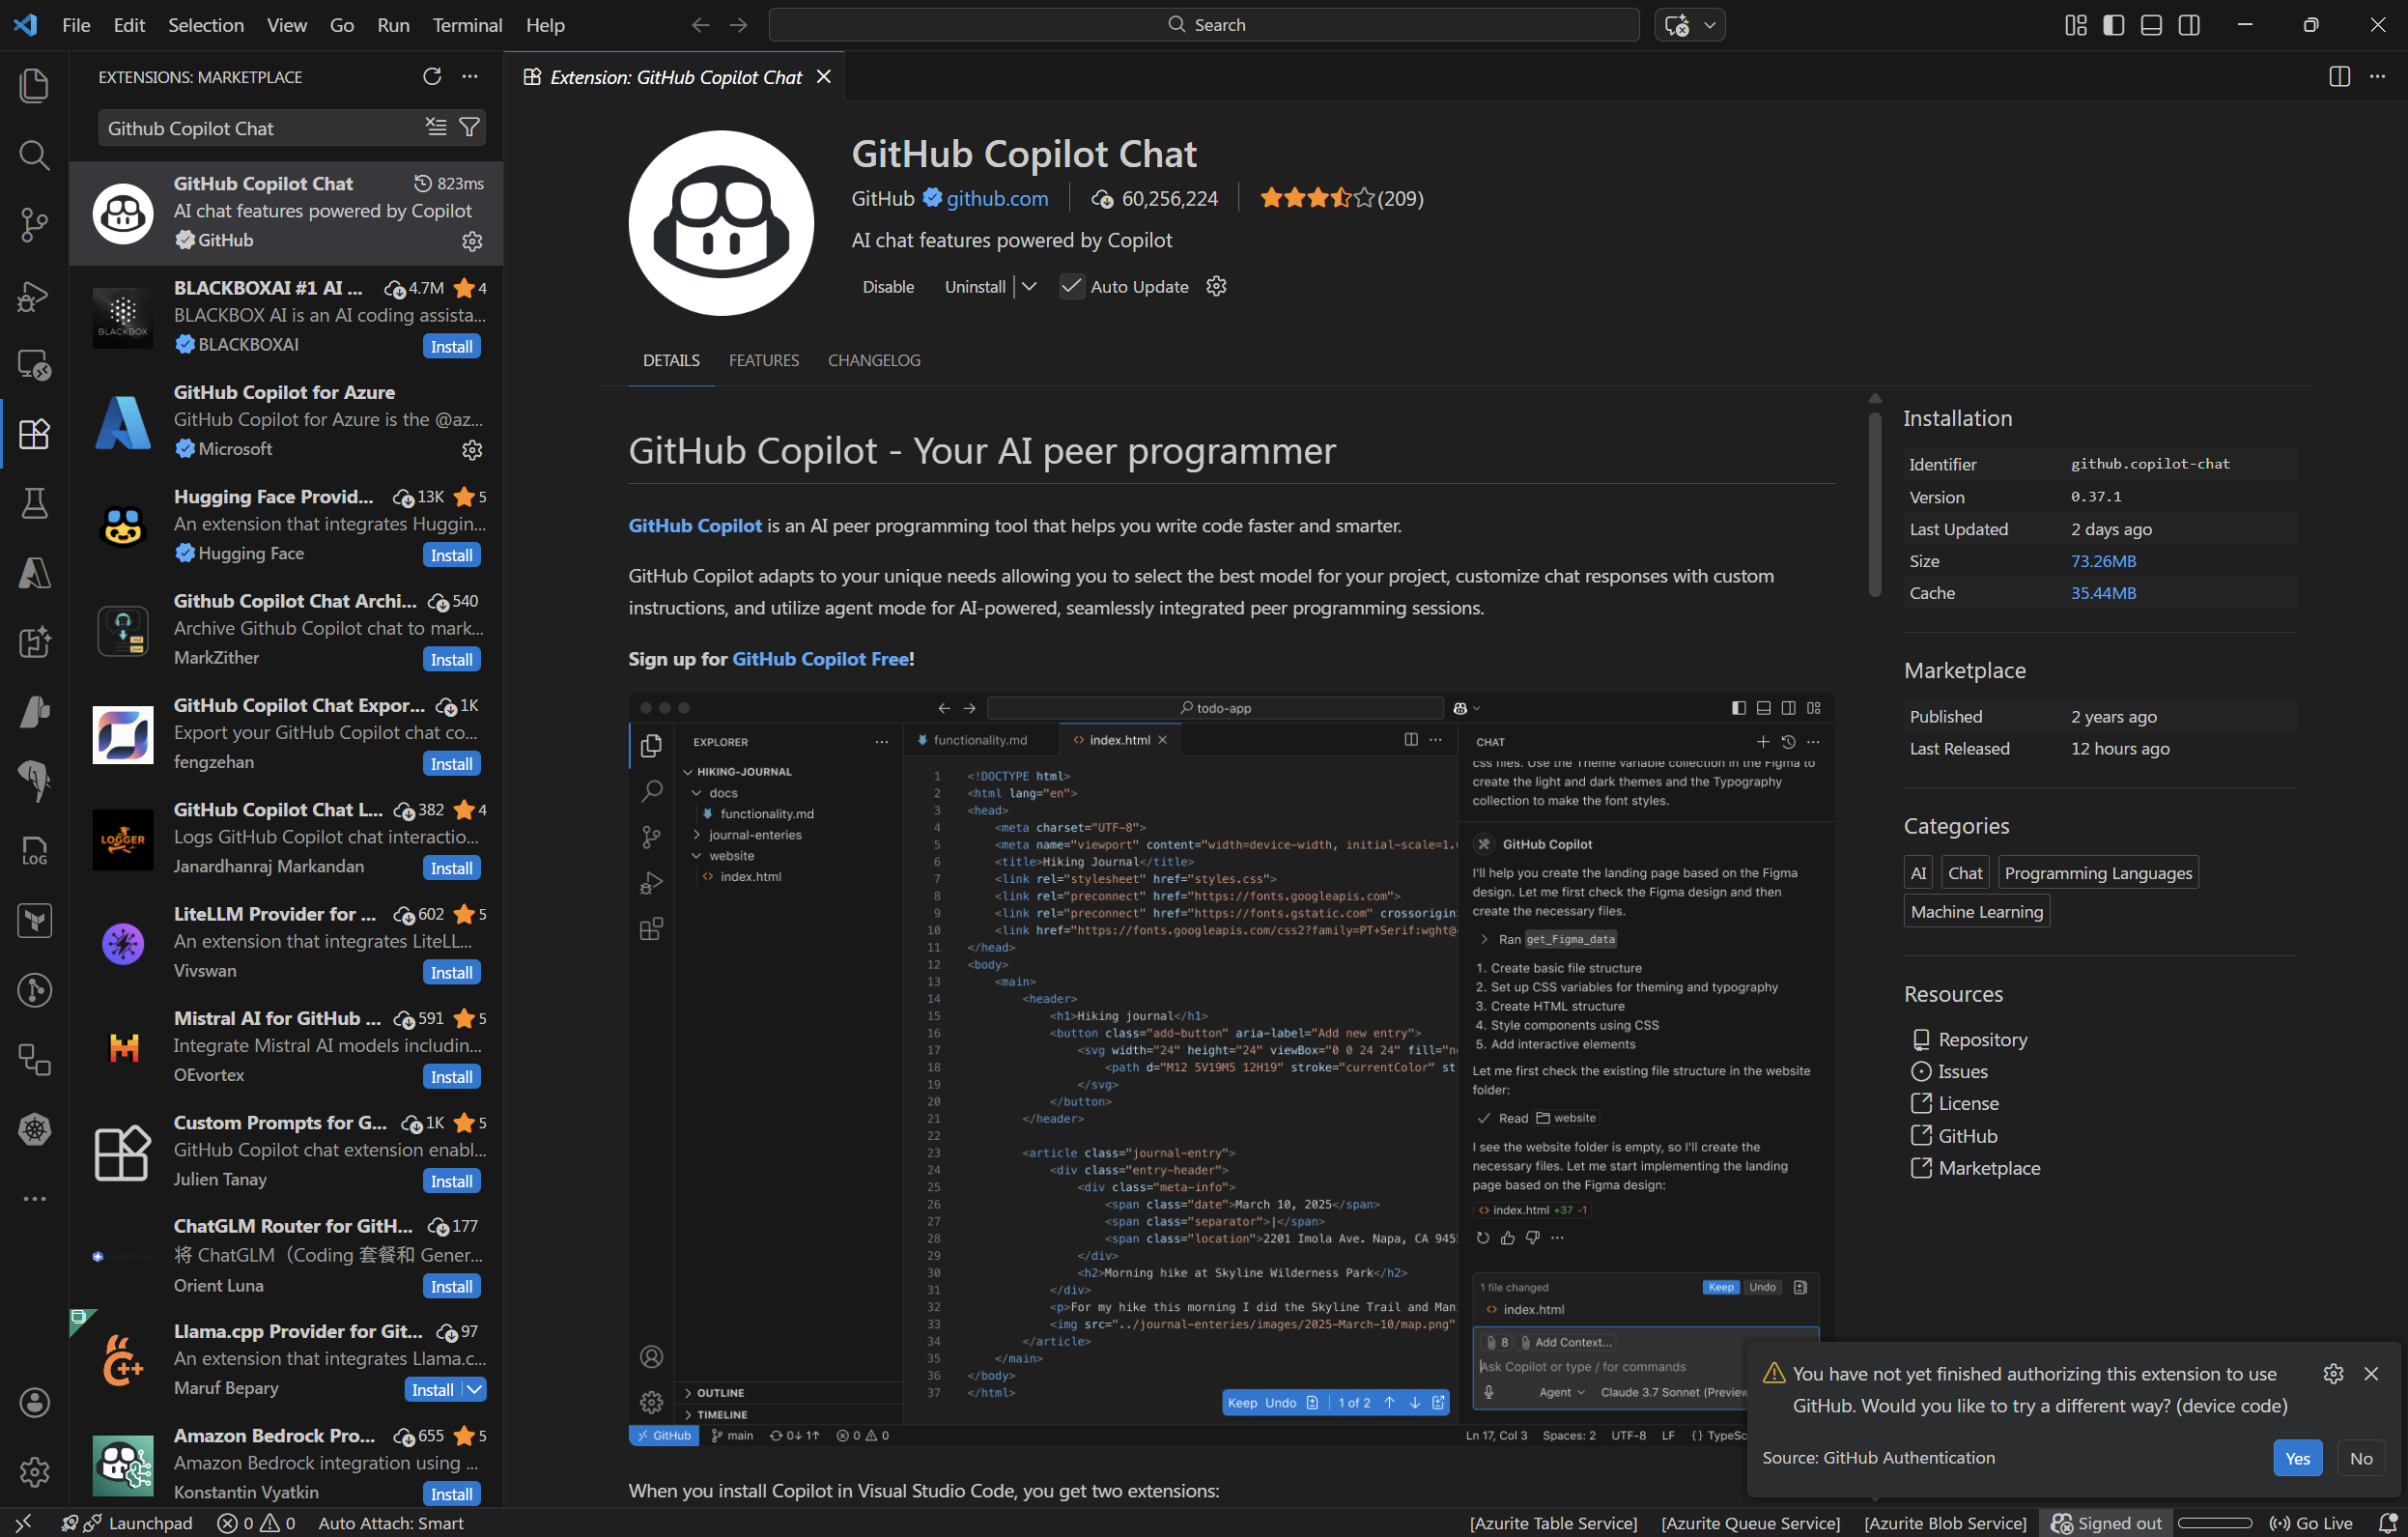Screen dimensions: 2408x1537
Task: Open the Testing flask icon
Action: coord(34,503)
